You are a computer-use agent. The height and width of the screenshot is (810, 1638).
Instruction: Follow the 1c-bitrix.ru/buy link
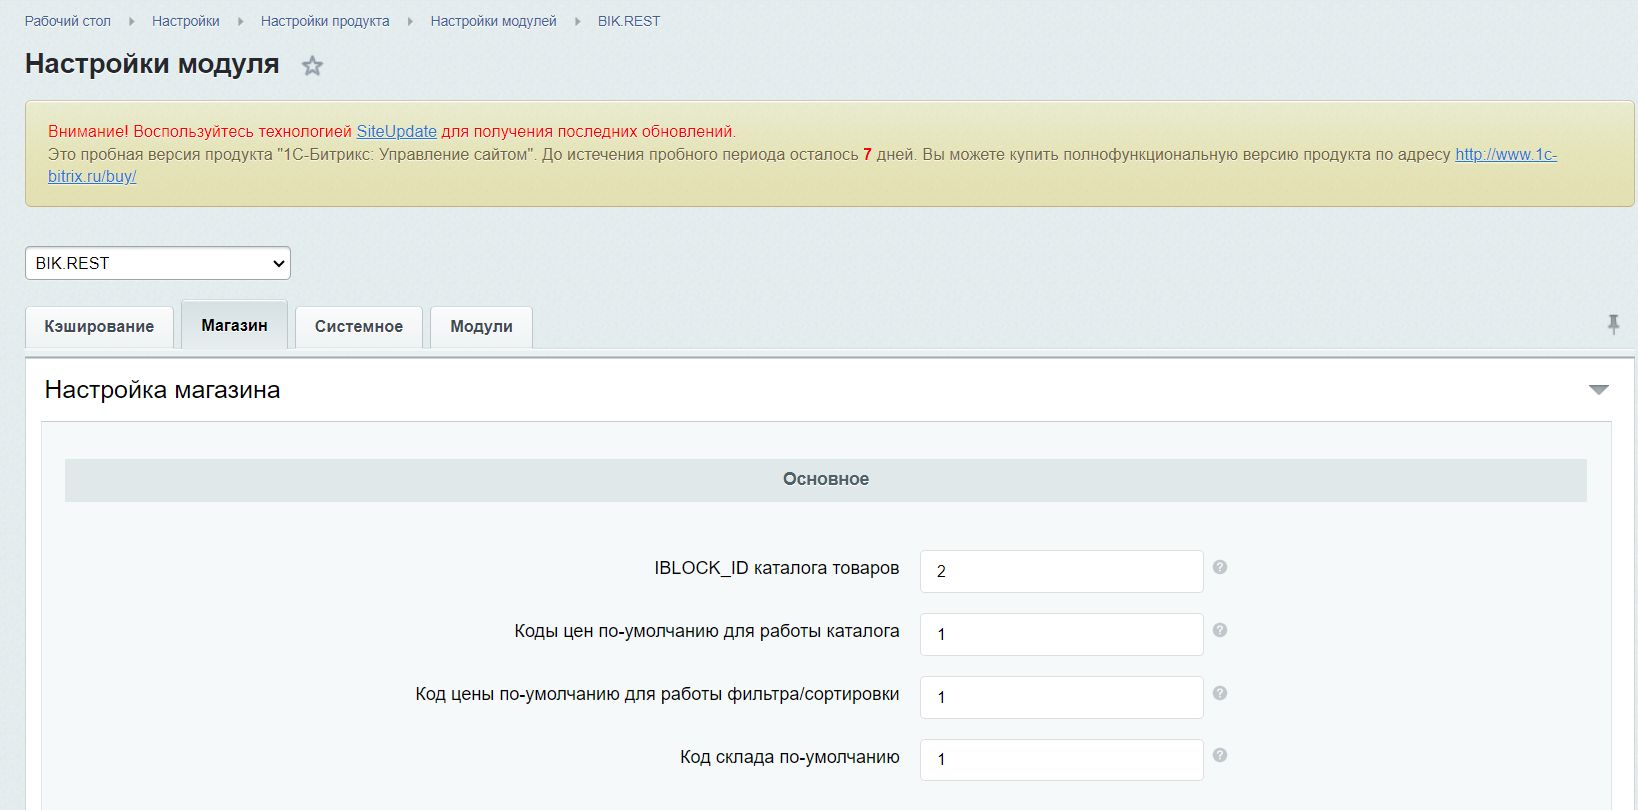1505,154
